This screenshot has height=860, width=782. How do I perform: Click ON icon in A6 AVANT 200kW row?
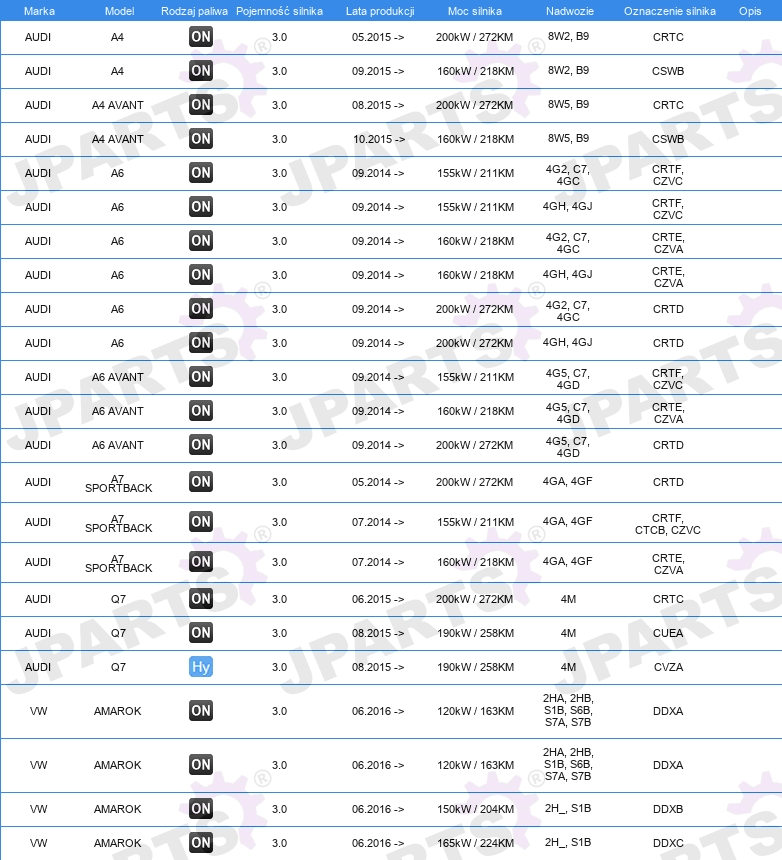201,445
